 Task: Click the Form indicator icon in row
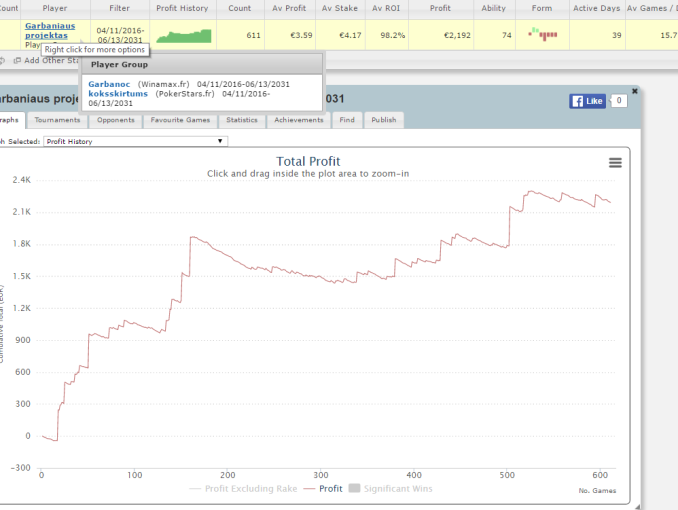pos(543,36)
